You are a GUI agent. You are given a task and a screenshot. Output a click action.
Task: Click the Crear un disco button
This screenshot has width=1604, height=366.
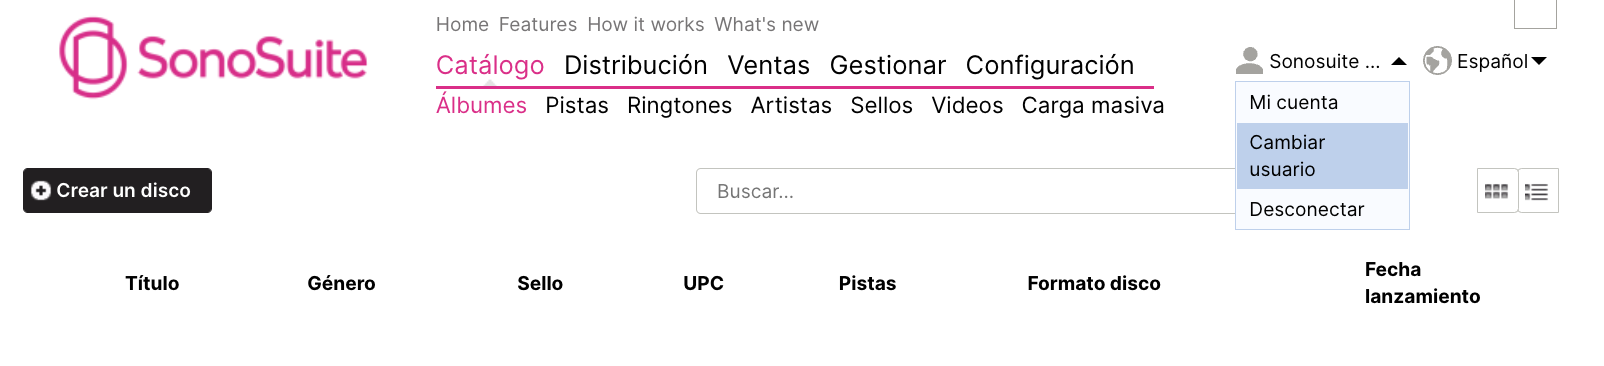pos(117,190)
